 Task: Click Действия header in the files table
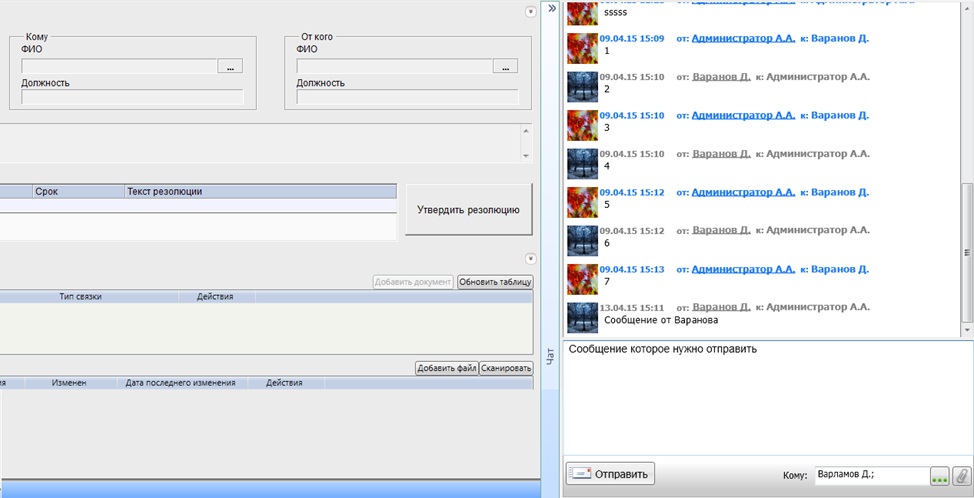click(x=284, y=383)
